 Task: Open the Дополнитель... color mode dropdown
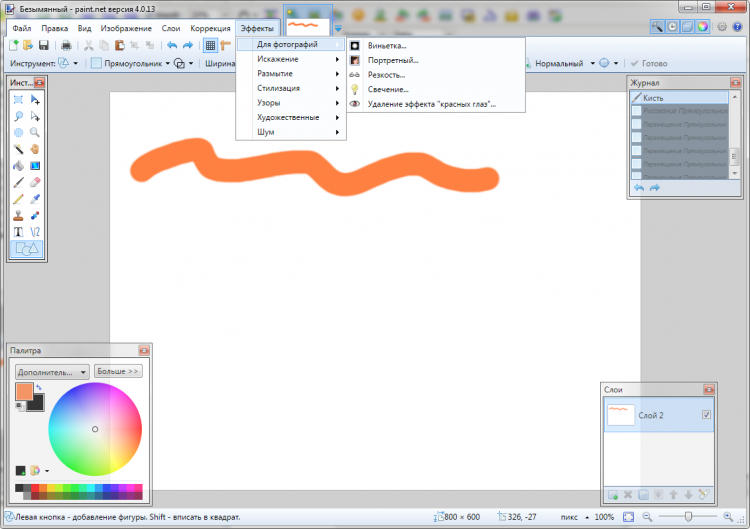(x=52, y=372)
